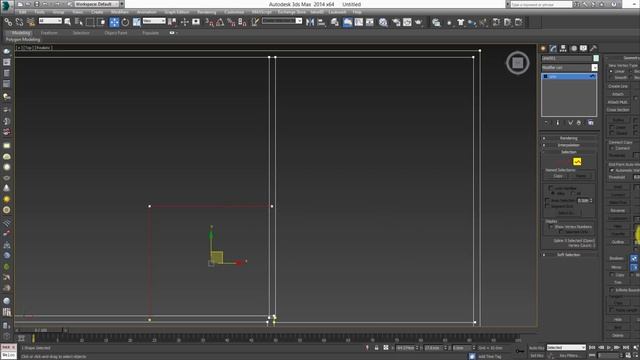Switch to the Create command panel tab

(543, 48)
